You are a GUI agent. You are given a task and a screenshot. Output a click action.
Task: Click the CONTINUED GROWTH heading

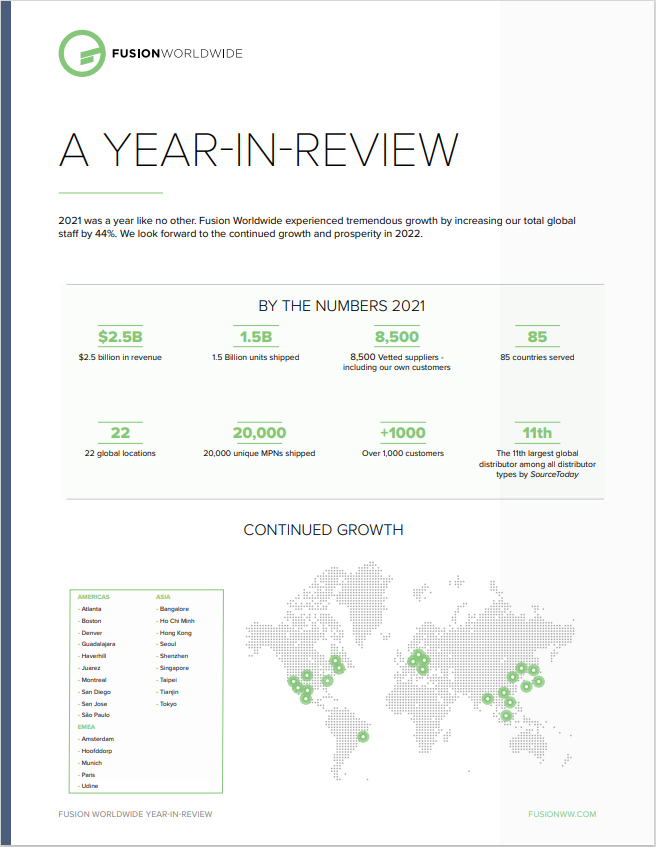[323, 530]
